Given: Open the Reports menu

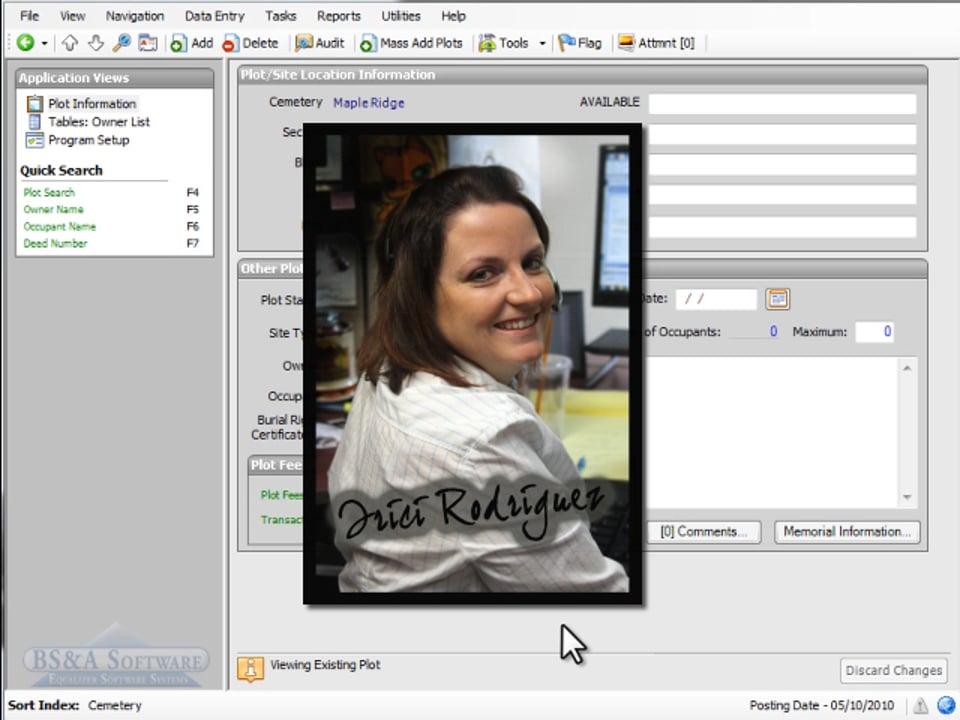Looking at the screenshot, I should pos(339,16).
